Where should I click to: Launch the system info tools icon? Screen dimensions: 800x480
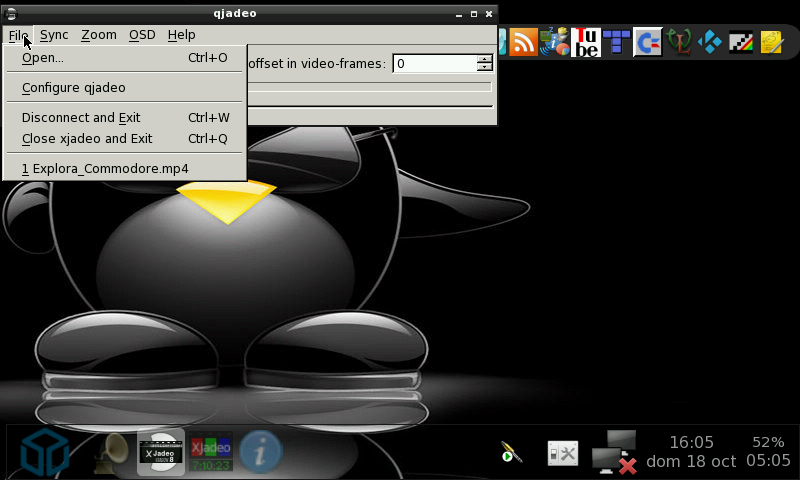tap(555, 42)
